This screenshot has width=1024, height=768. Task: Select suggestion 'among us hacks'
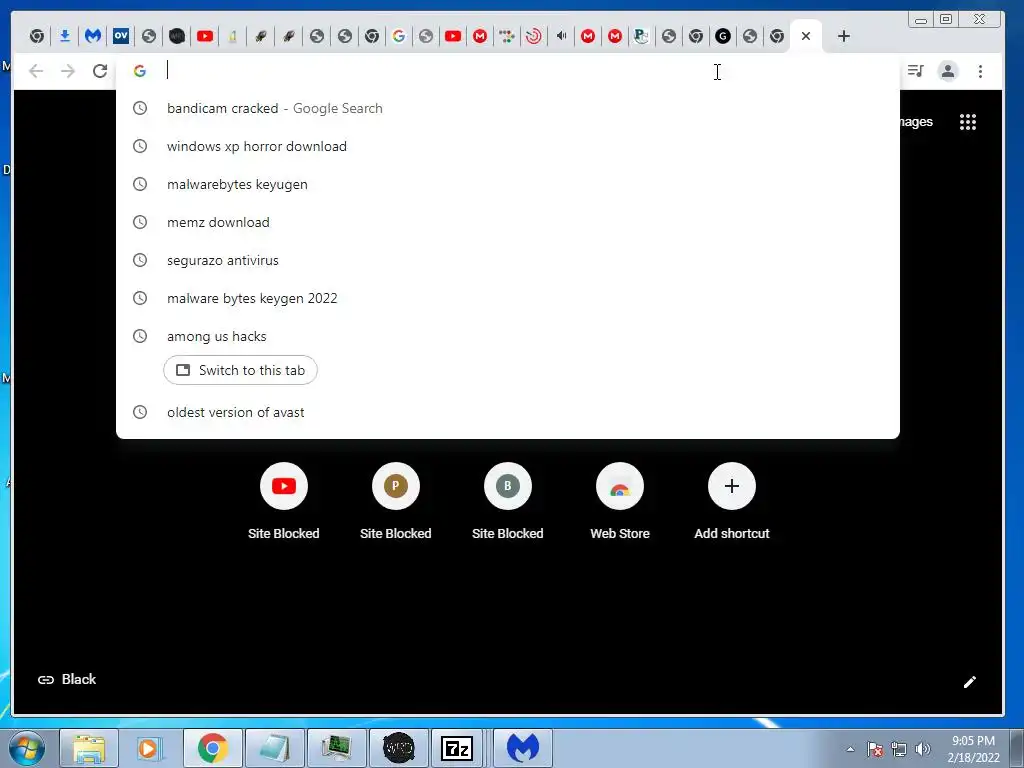coord(507,336)
